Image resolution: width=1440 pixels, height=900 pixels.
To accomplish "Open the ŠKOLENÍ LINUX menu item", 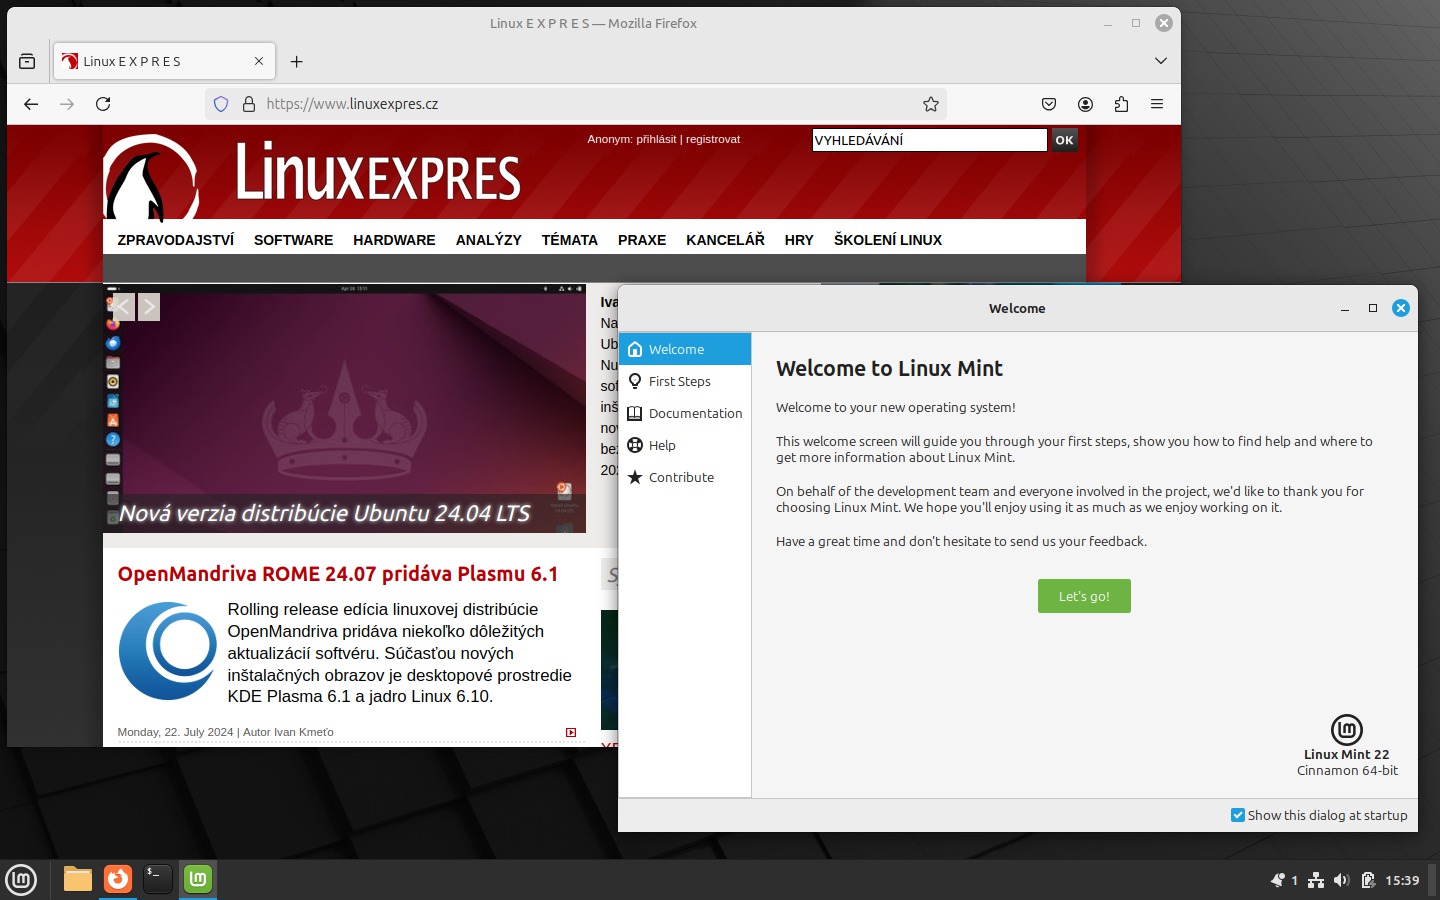I will pos(888,240).
